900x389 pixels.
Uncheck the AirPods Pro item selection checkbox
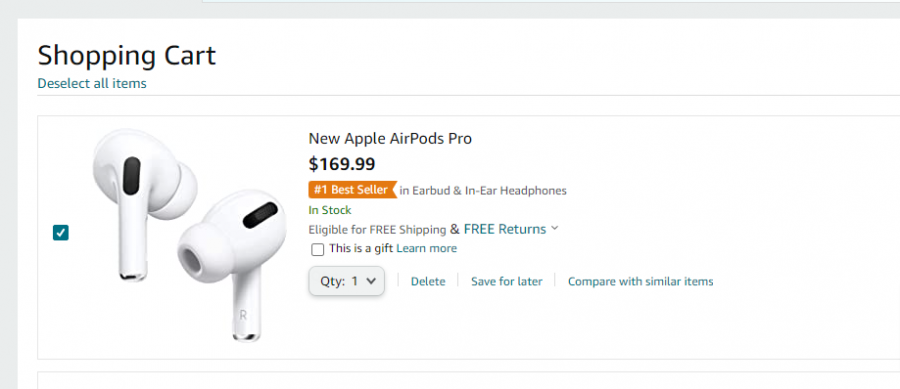pos(60,232)
